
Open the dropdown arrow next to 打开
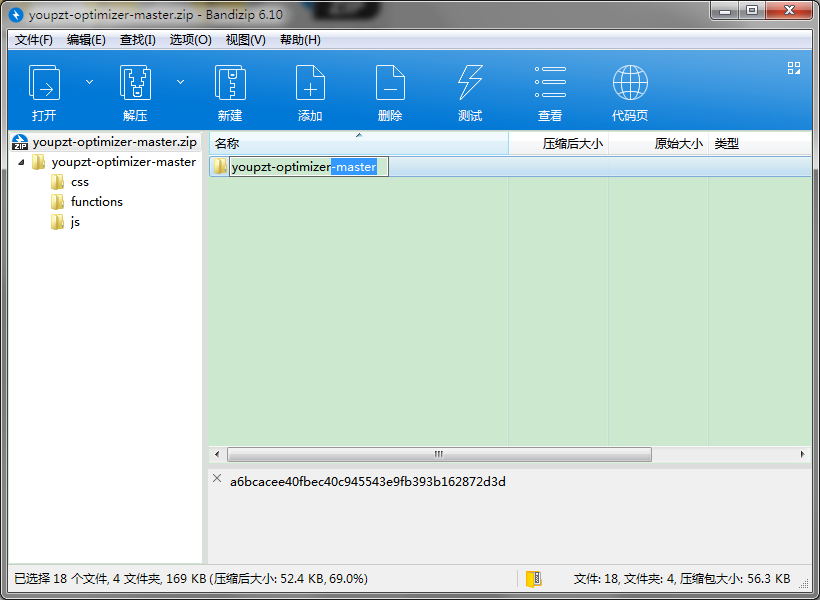click(x=89, y=82)
